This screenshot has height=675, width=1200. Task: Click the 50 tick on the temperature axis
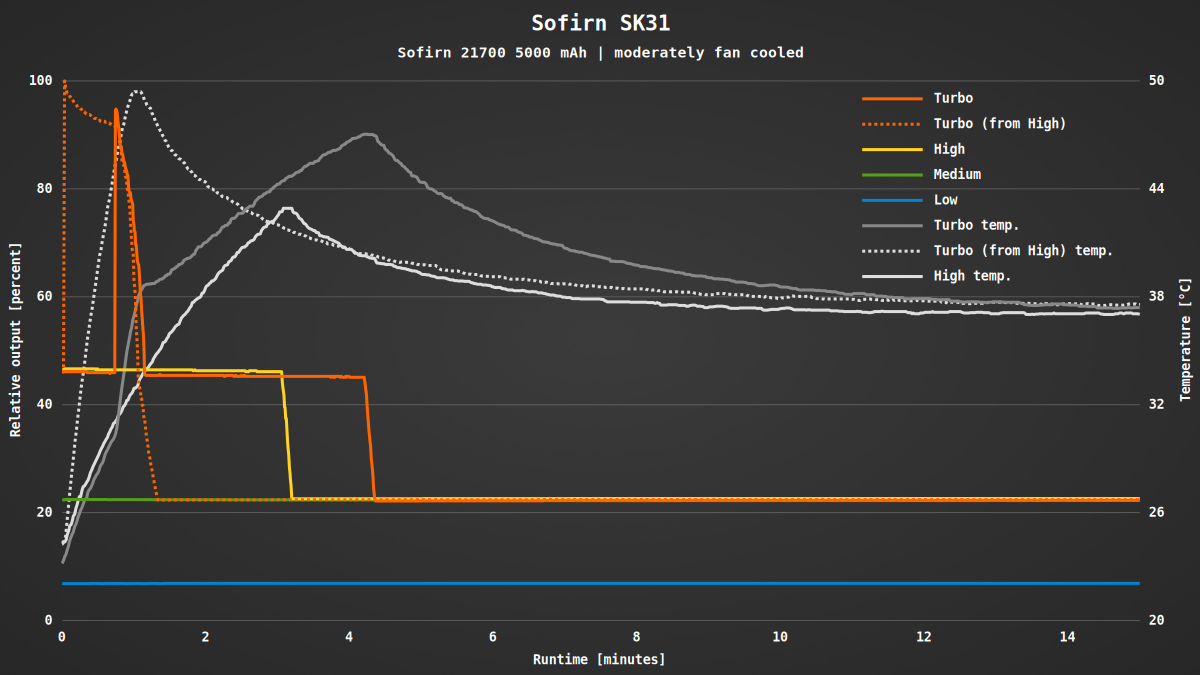point(1156,81)
